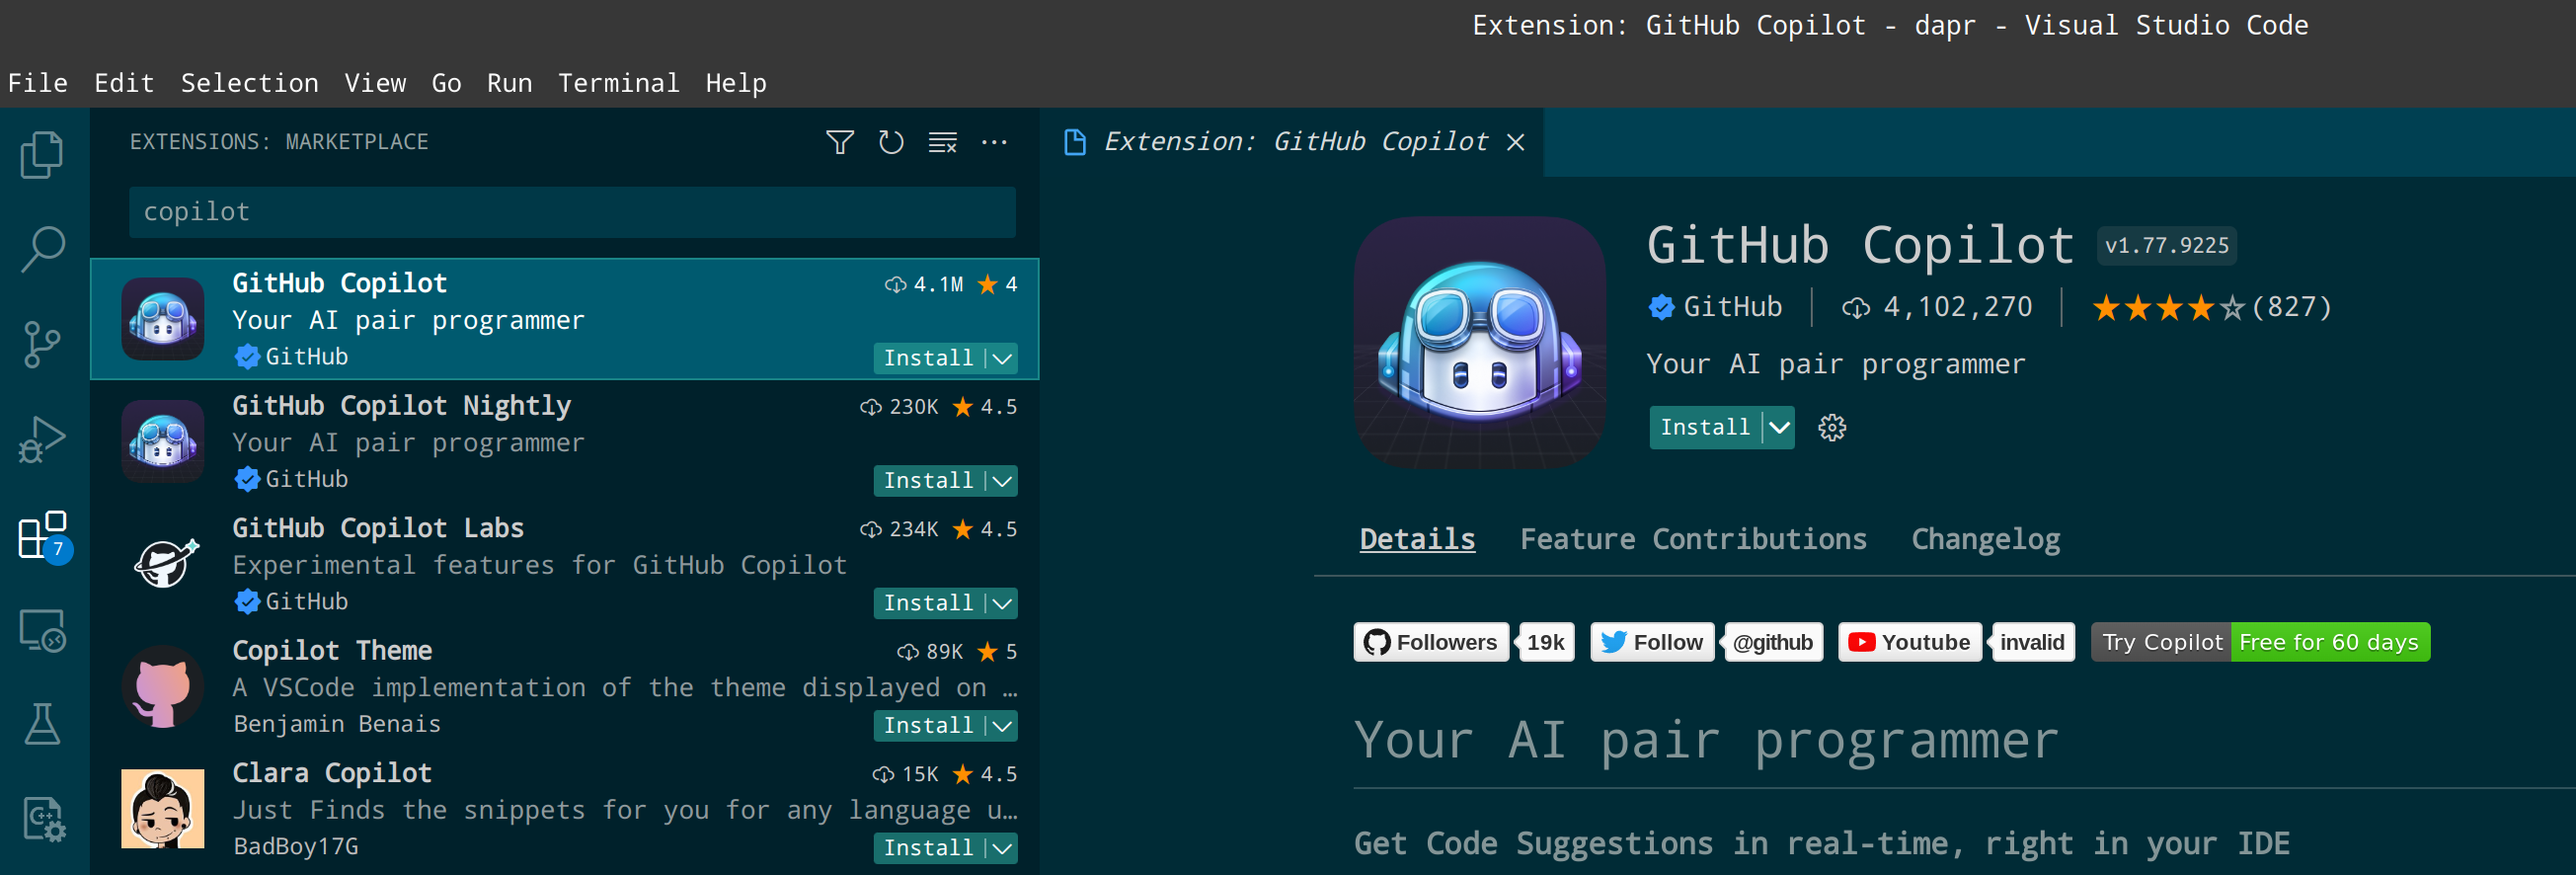
Task: Open the Search view in activity bar
Action: click(x=42, y=249)
